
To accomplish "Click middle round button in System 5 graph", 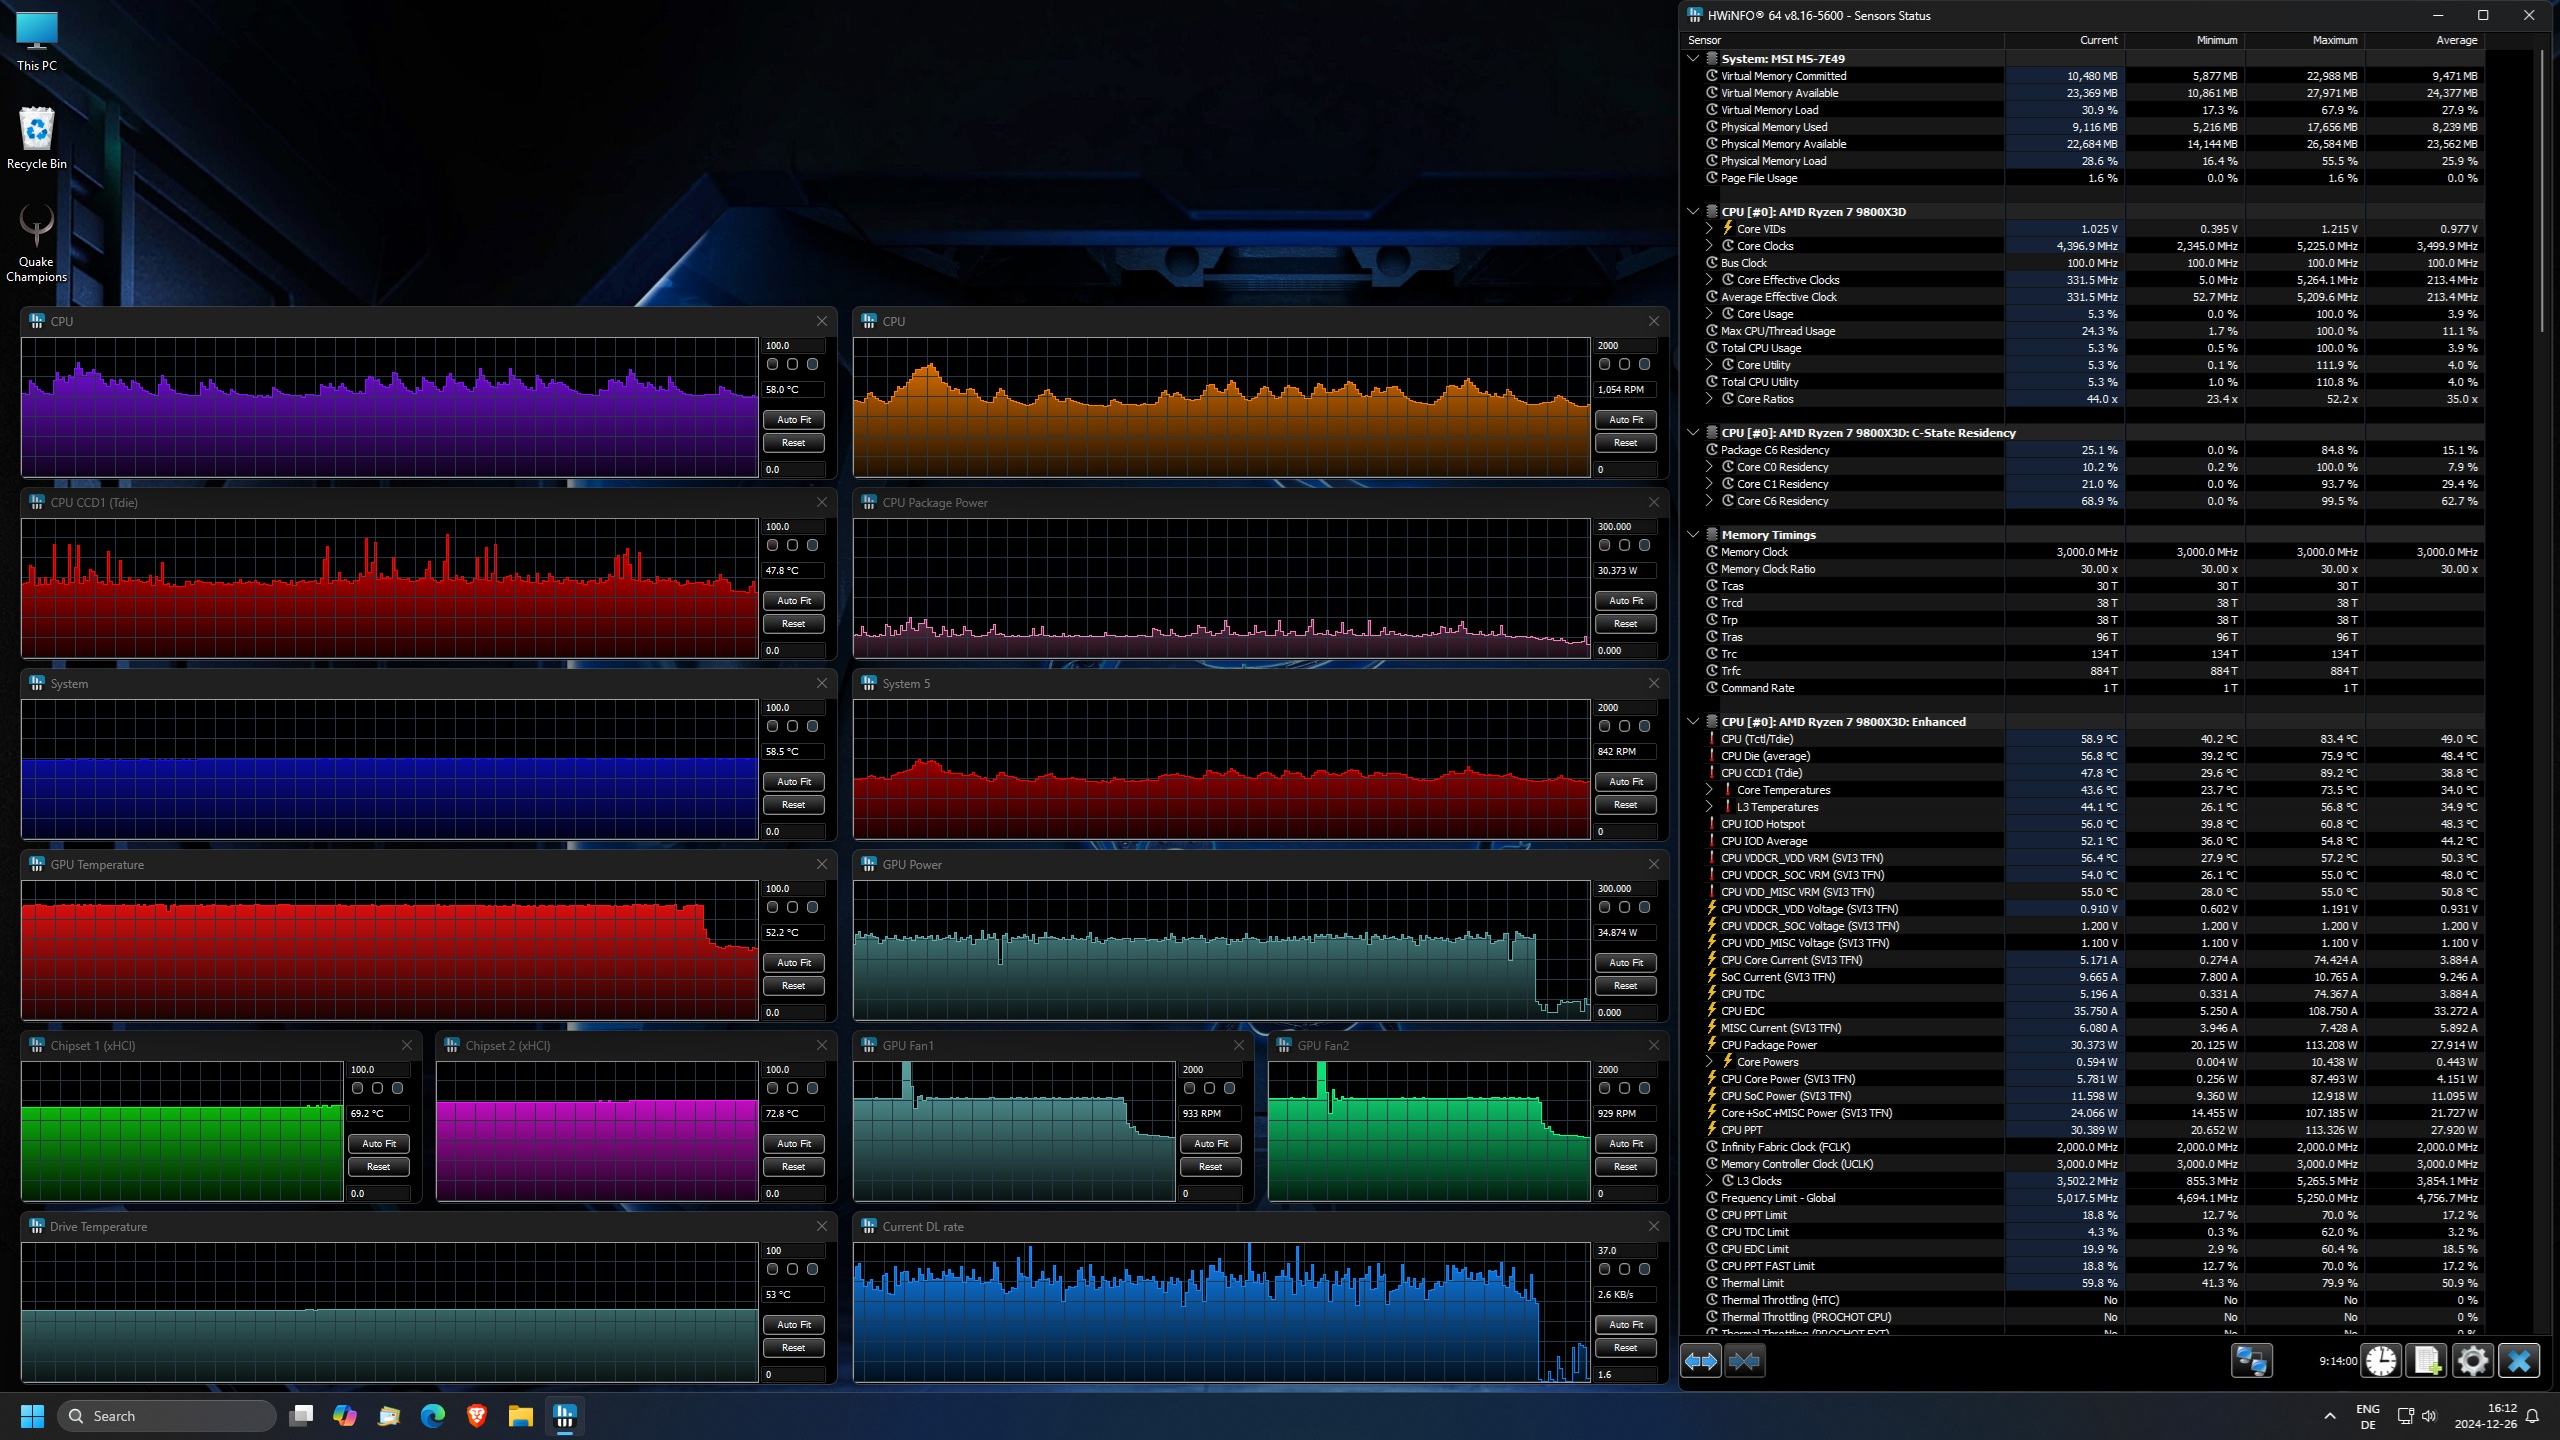I will pos(1624,726).
